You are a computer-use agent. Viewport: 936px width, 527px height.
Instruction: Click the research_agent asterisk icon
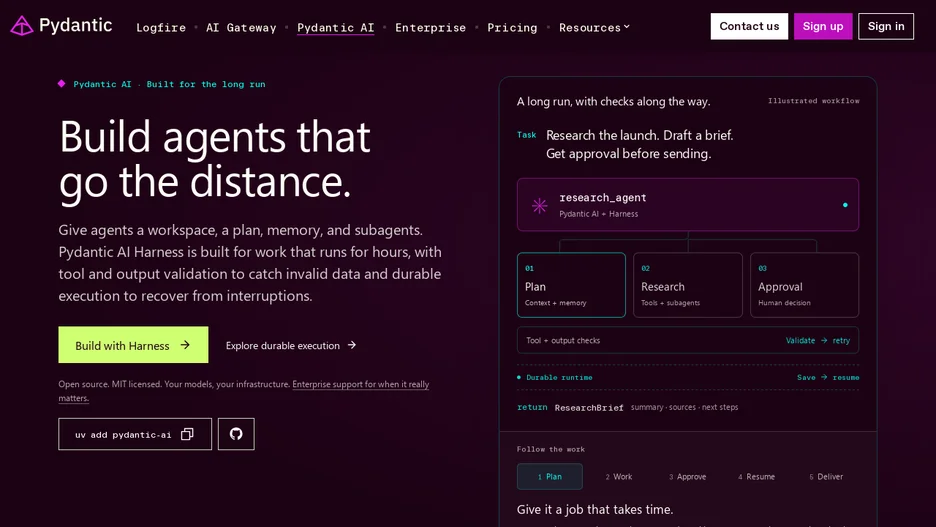click(540, 205)
